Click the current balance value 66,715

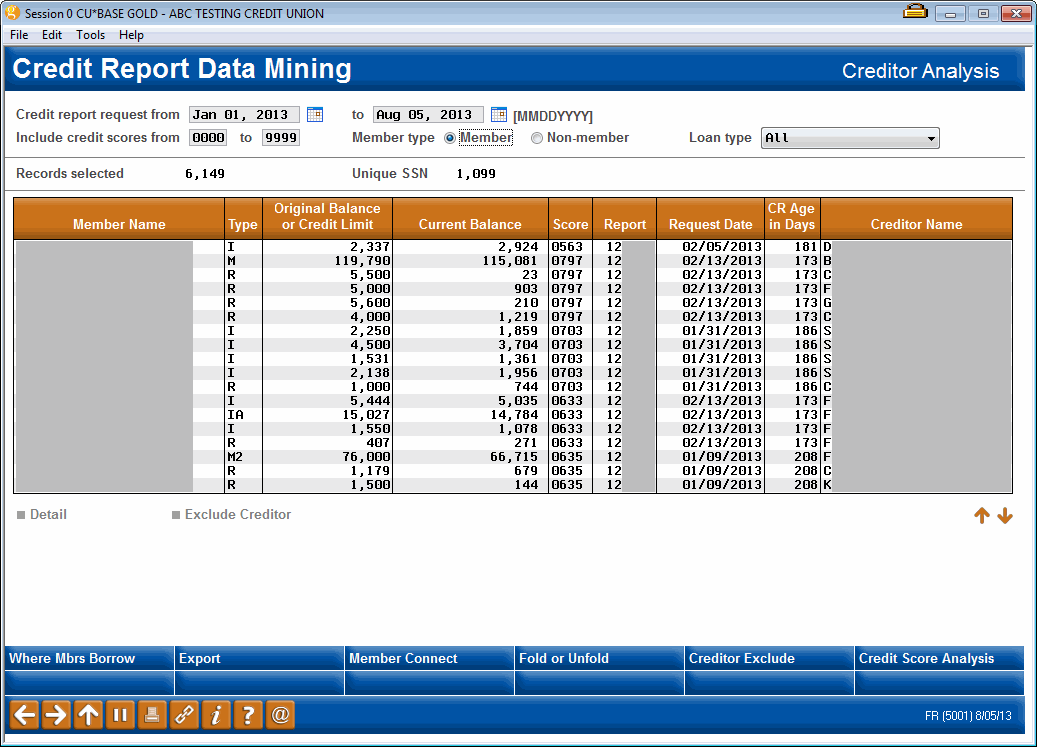click(x=513, y=457)
